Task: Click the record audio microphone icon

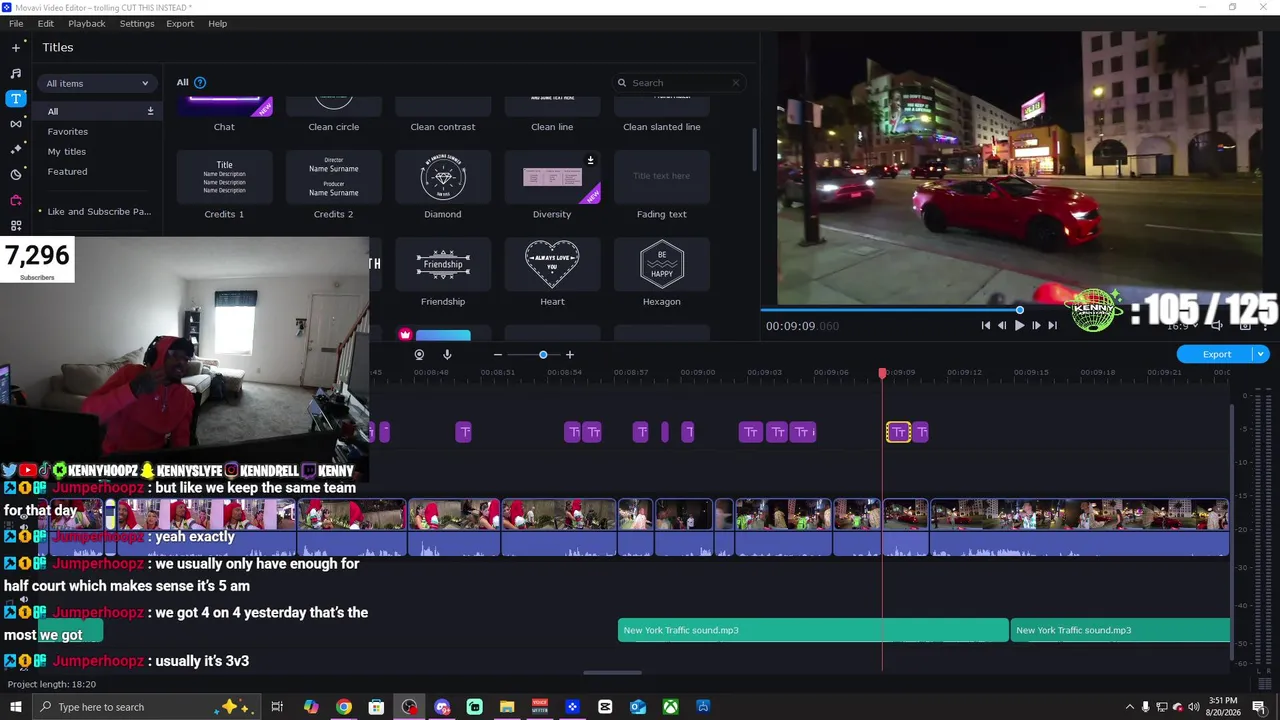Action: point(447,354)
